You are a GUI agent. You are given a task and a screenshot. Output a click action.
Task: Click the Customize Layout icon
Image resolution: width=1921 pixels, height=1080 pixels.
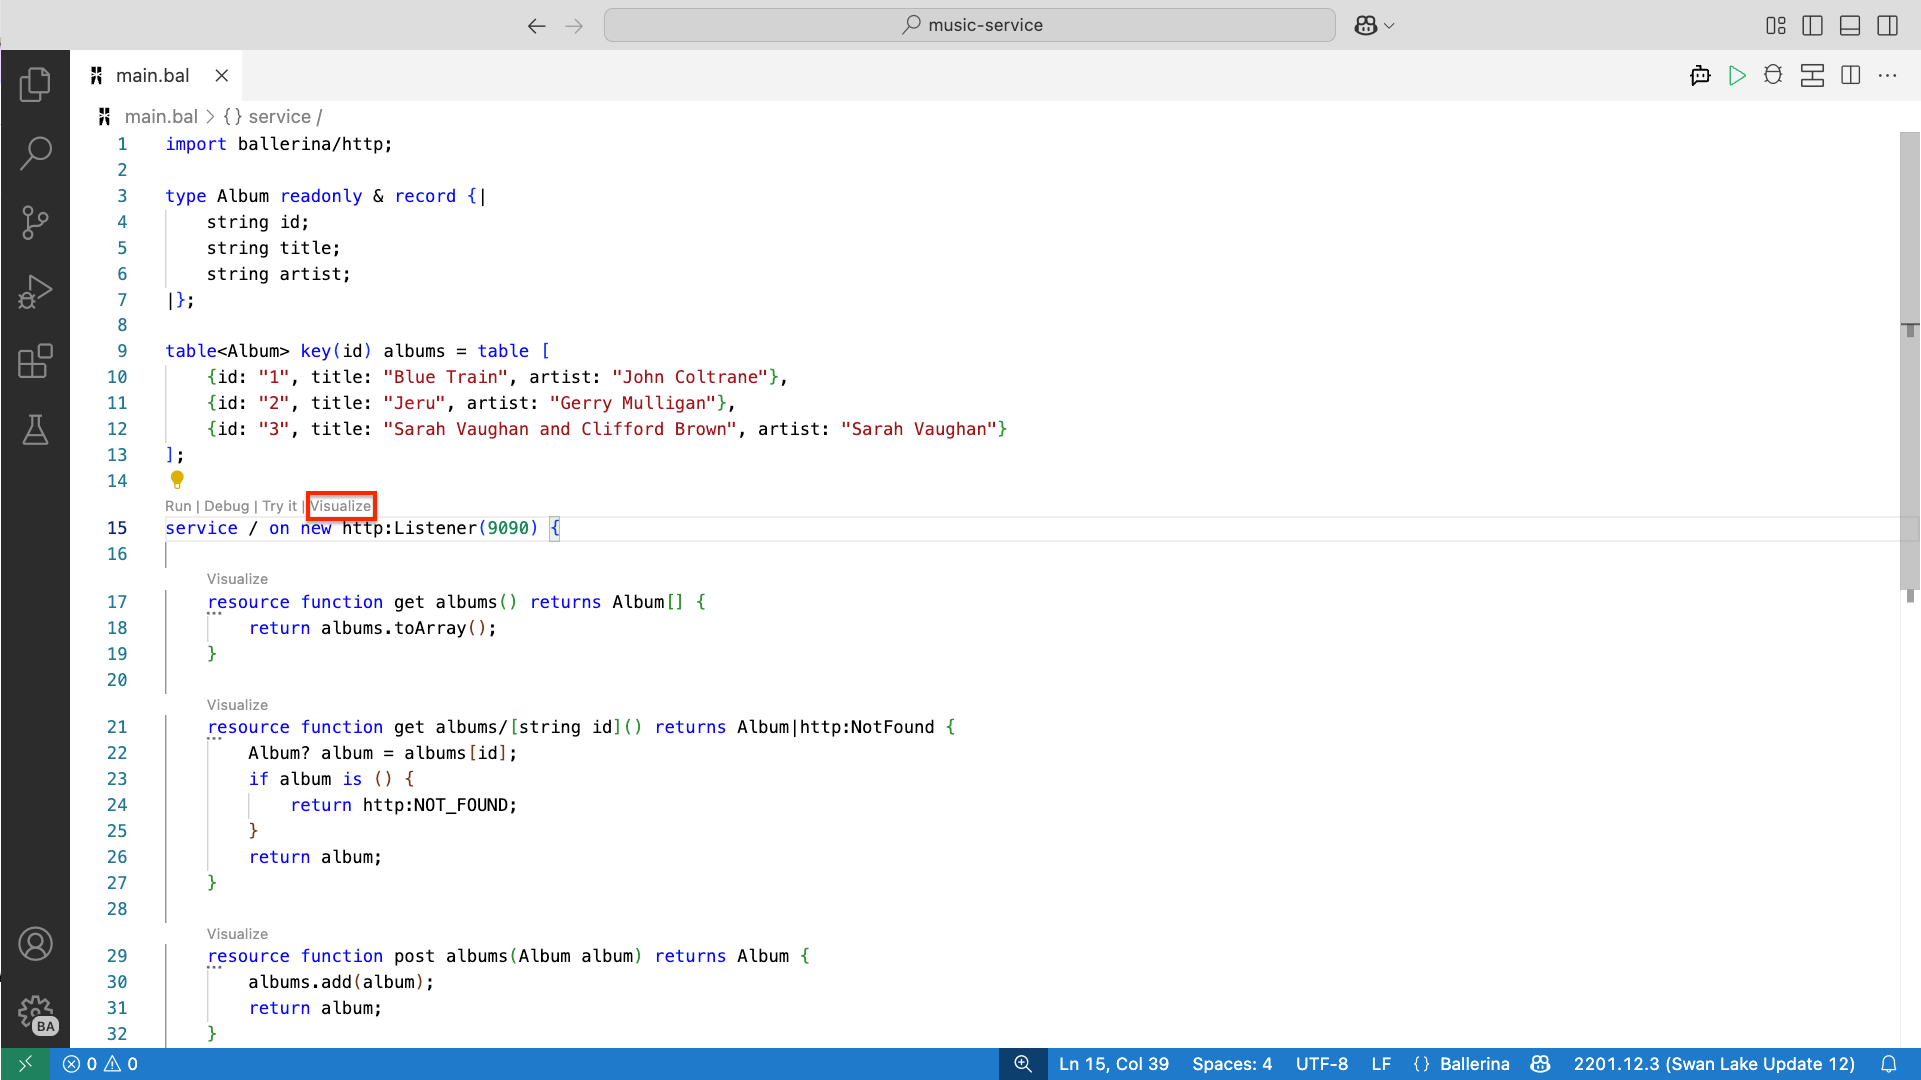tap(1775, 26)
